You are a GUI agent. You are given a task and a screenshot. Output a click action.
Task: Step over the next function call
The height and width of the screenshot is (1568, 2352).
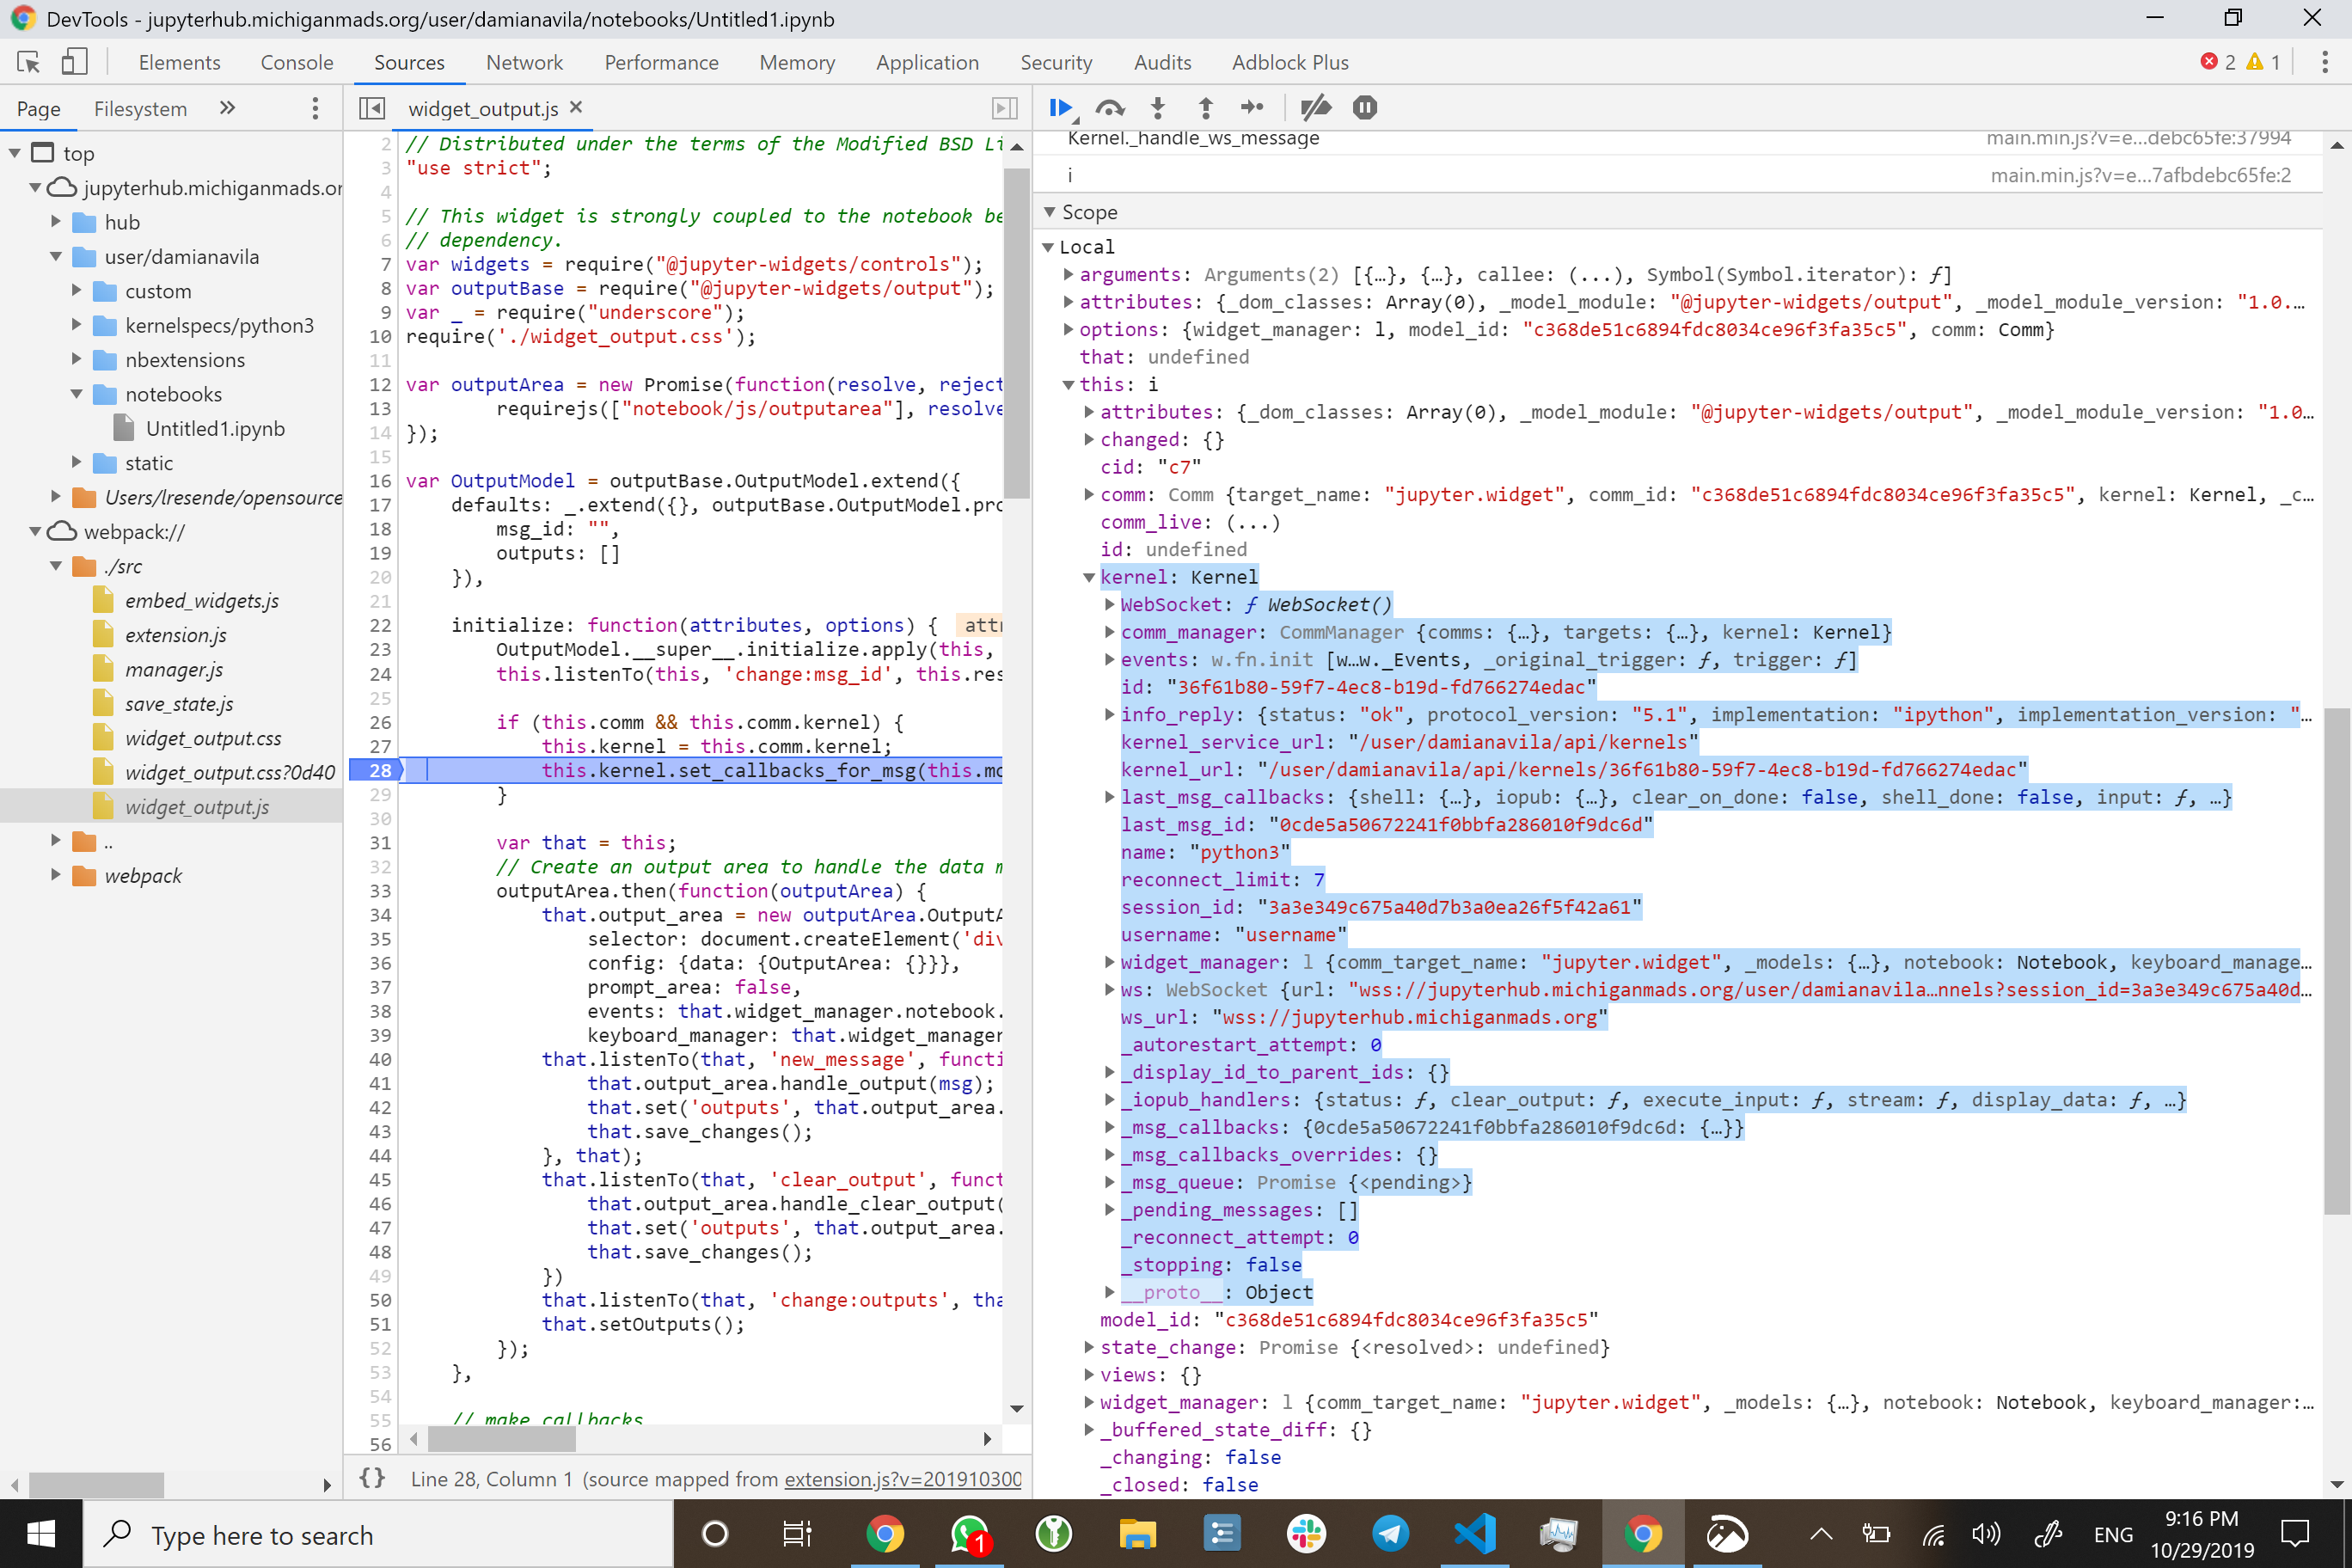(x=1110, y=107)
